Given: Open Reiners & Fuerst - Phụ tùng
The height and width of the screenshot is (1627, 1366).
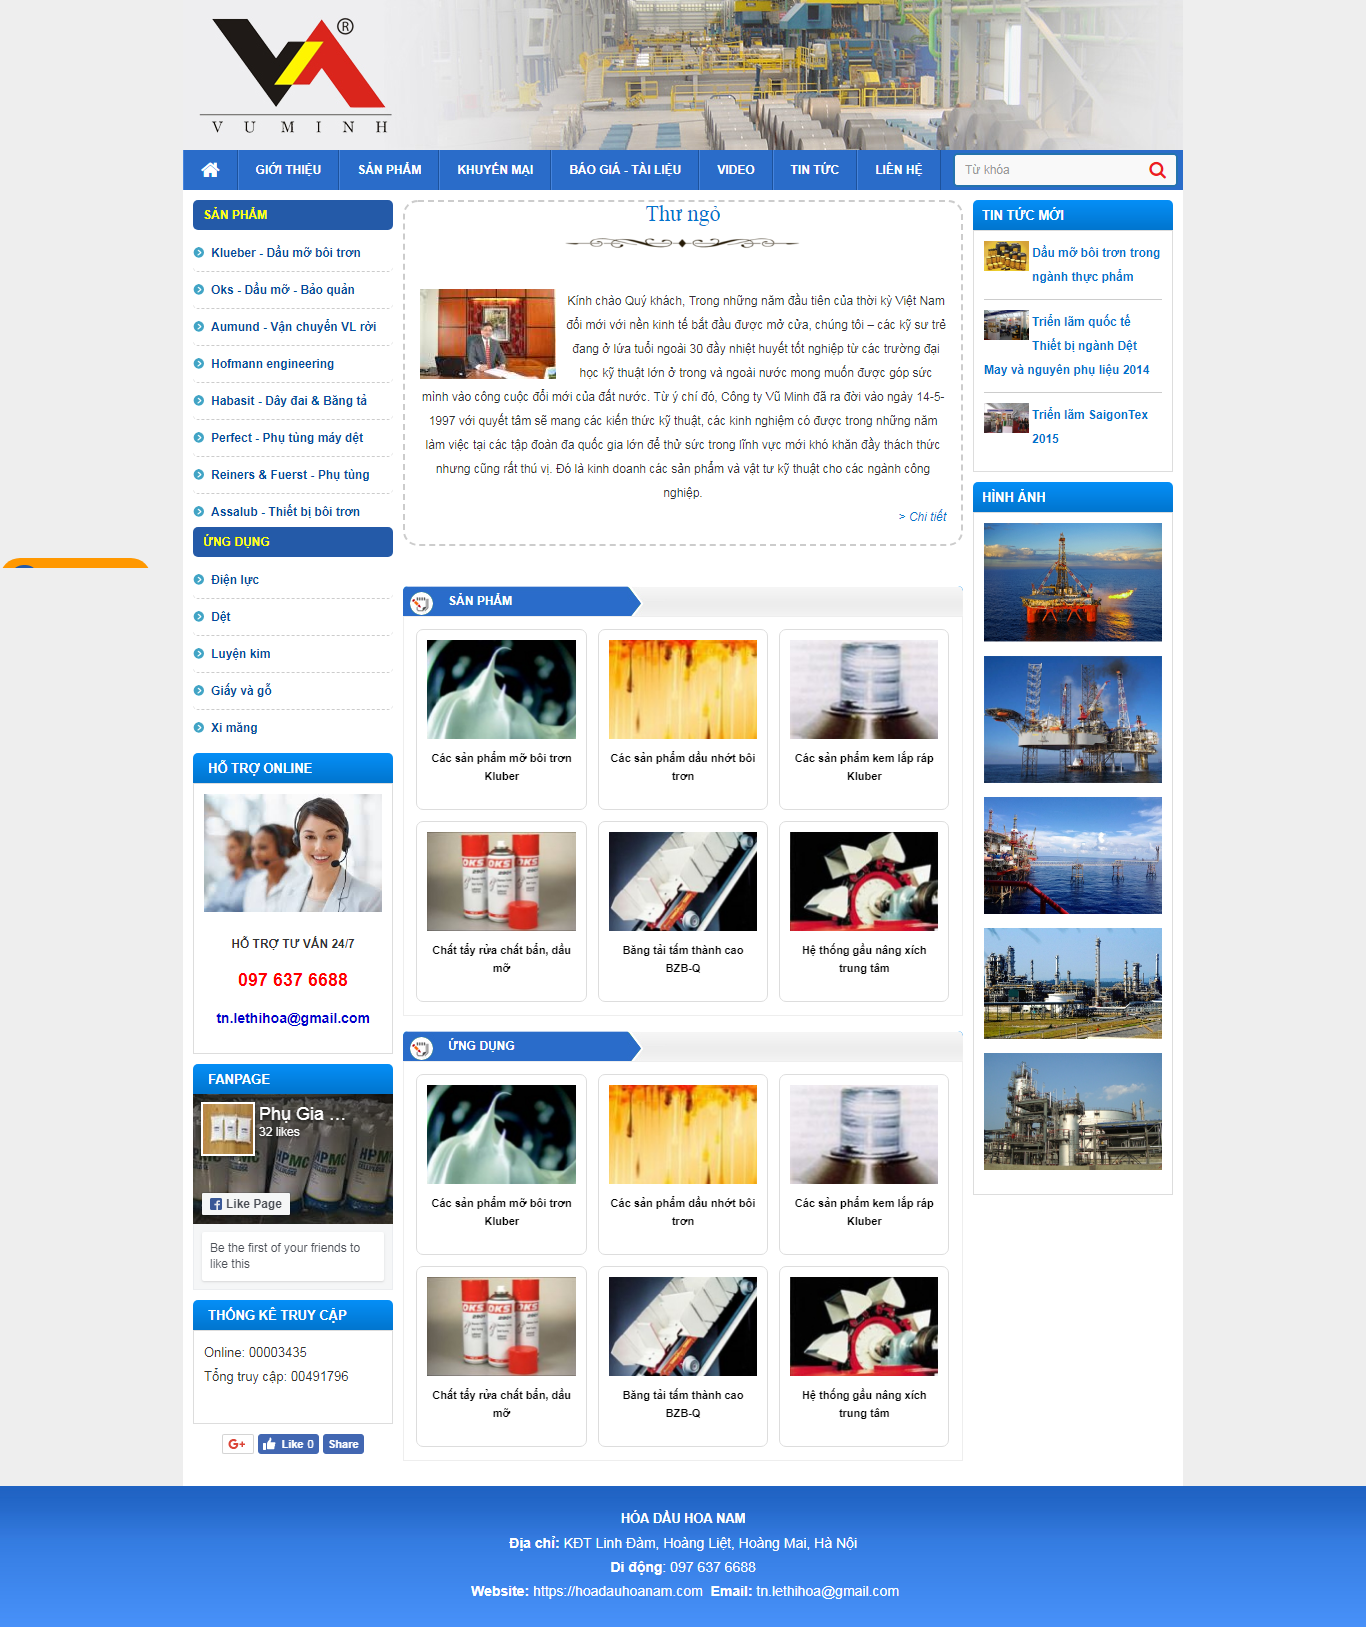Looking at the screenshot, I should click(x=290, y=475).
